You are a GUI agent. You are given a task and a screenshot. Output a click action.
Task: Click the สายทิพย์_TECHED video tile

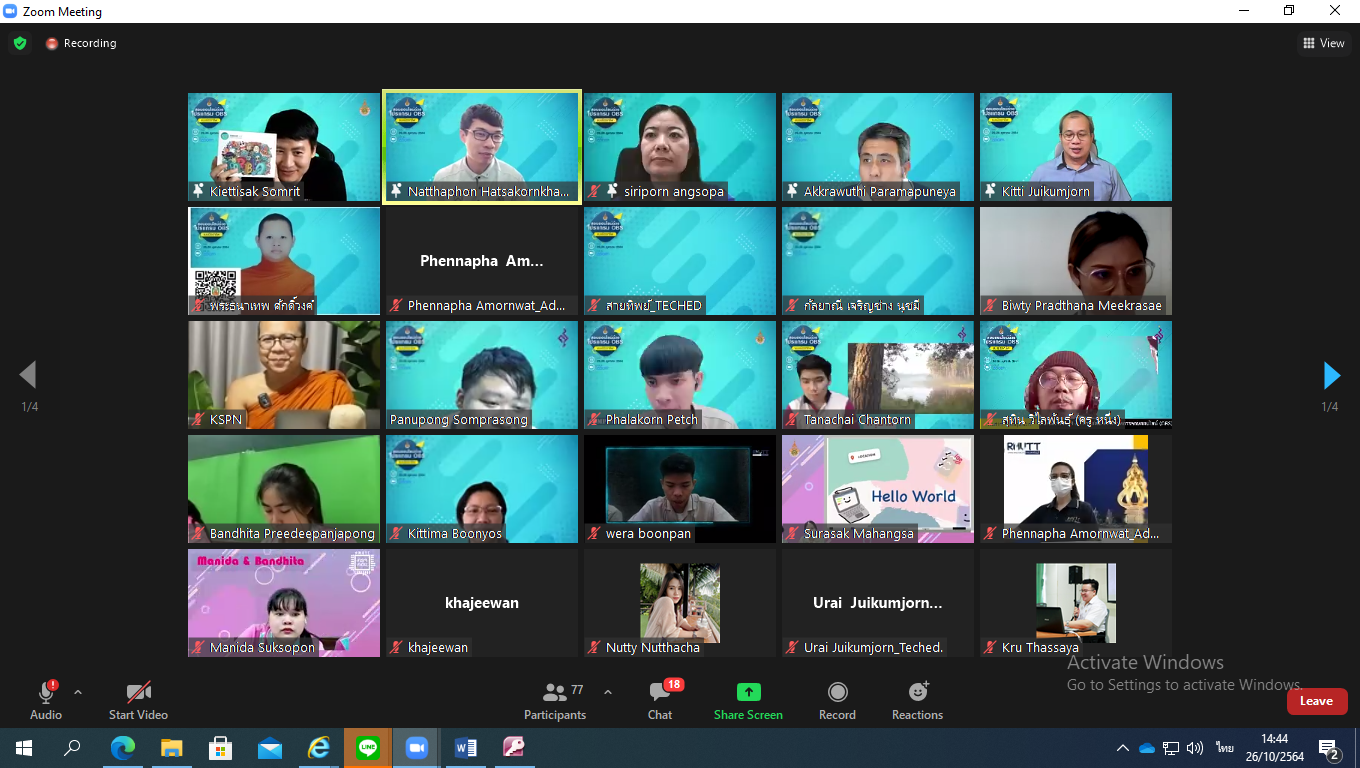[x=680, y=261]
